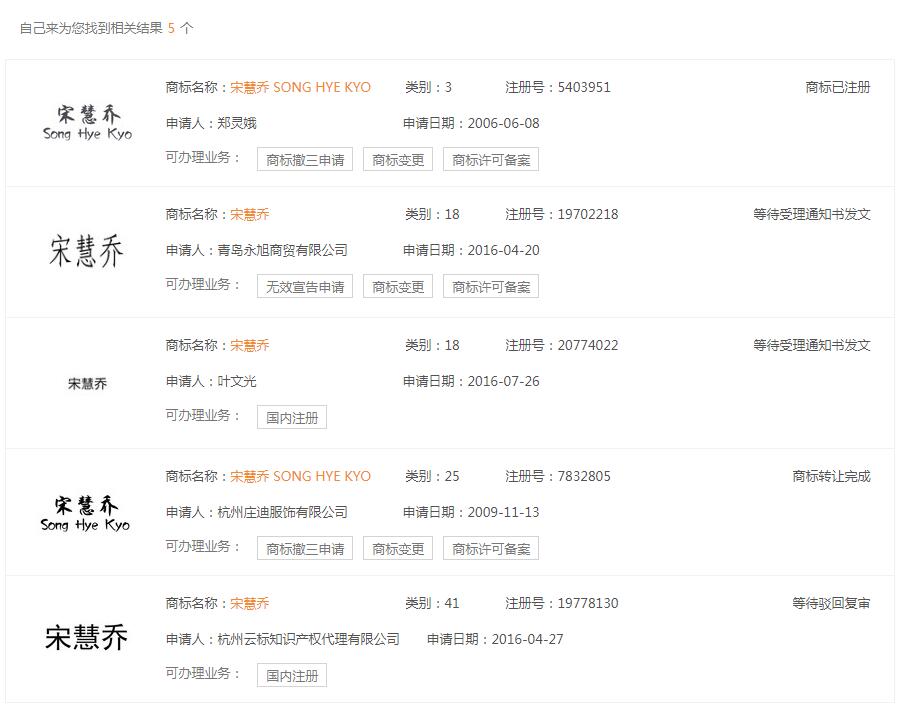Click status text 等待驳回复审
The height and width of the screenshot is (709, 903).
coord(832,603)
